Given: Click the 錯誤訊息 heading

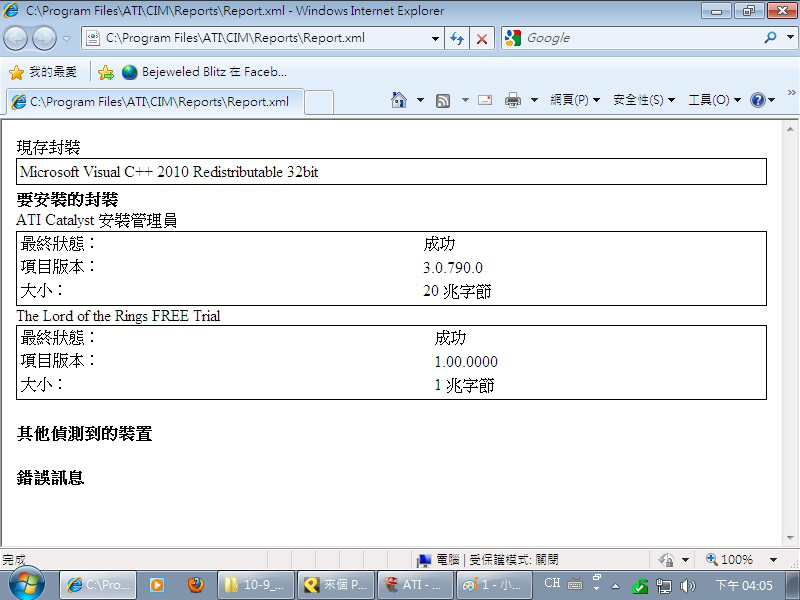Looking at the screenshot, I should point(50,478).
